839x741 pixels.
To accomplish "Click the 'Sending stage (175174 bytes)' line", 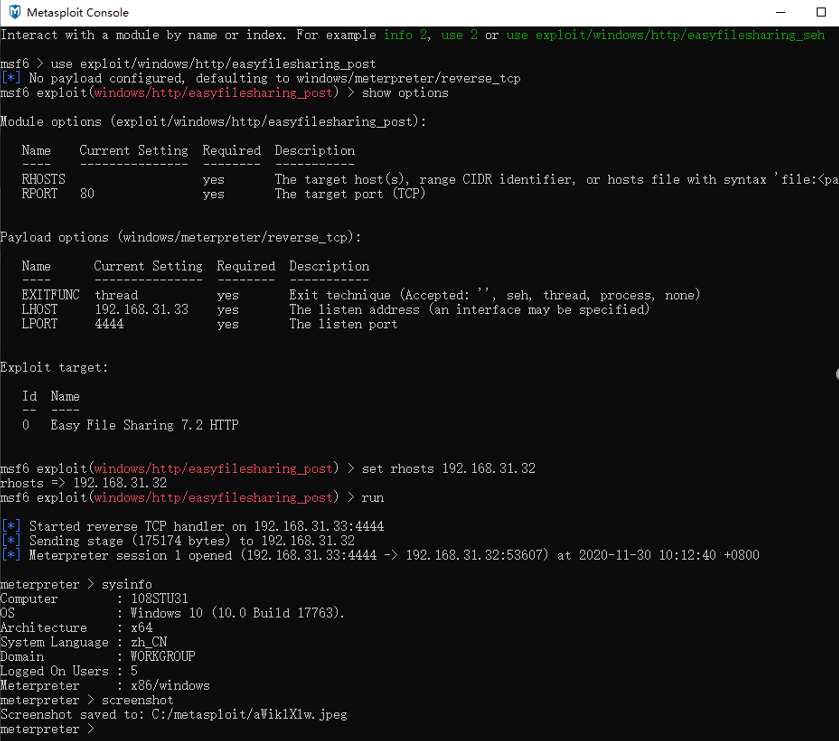I will click(178, 541).
